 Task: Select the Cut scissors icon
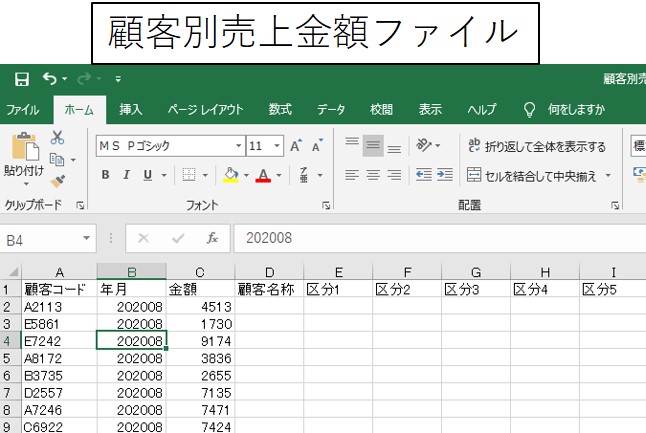click(57, 138)
